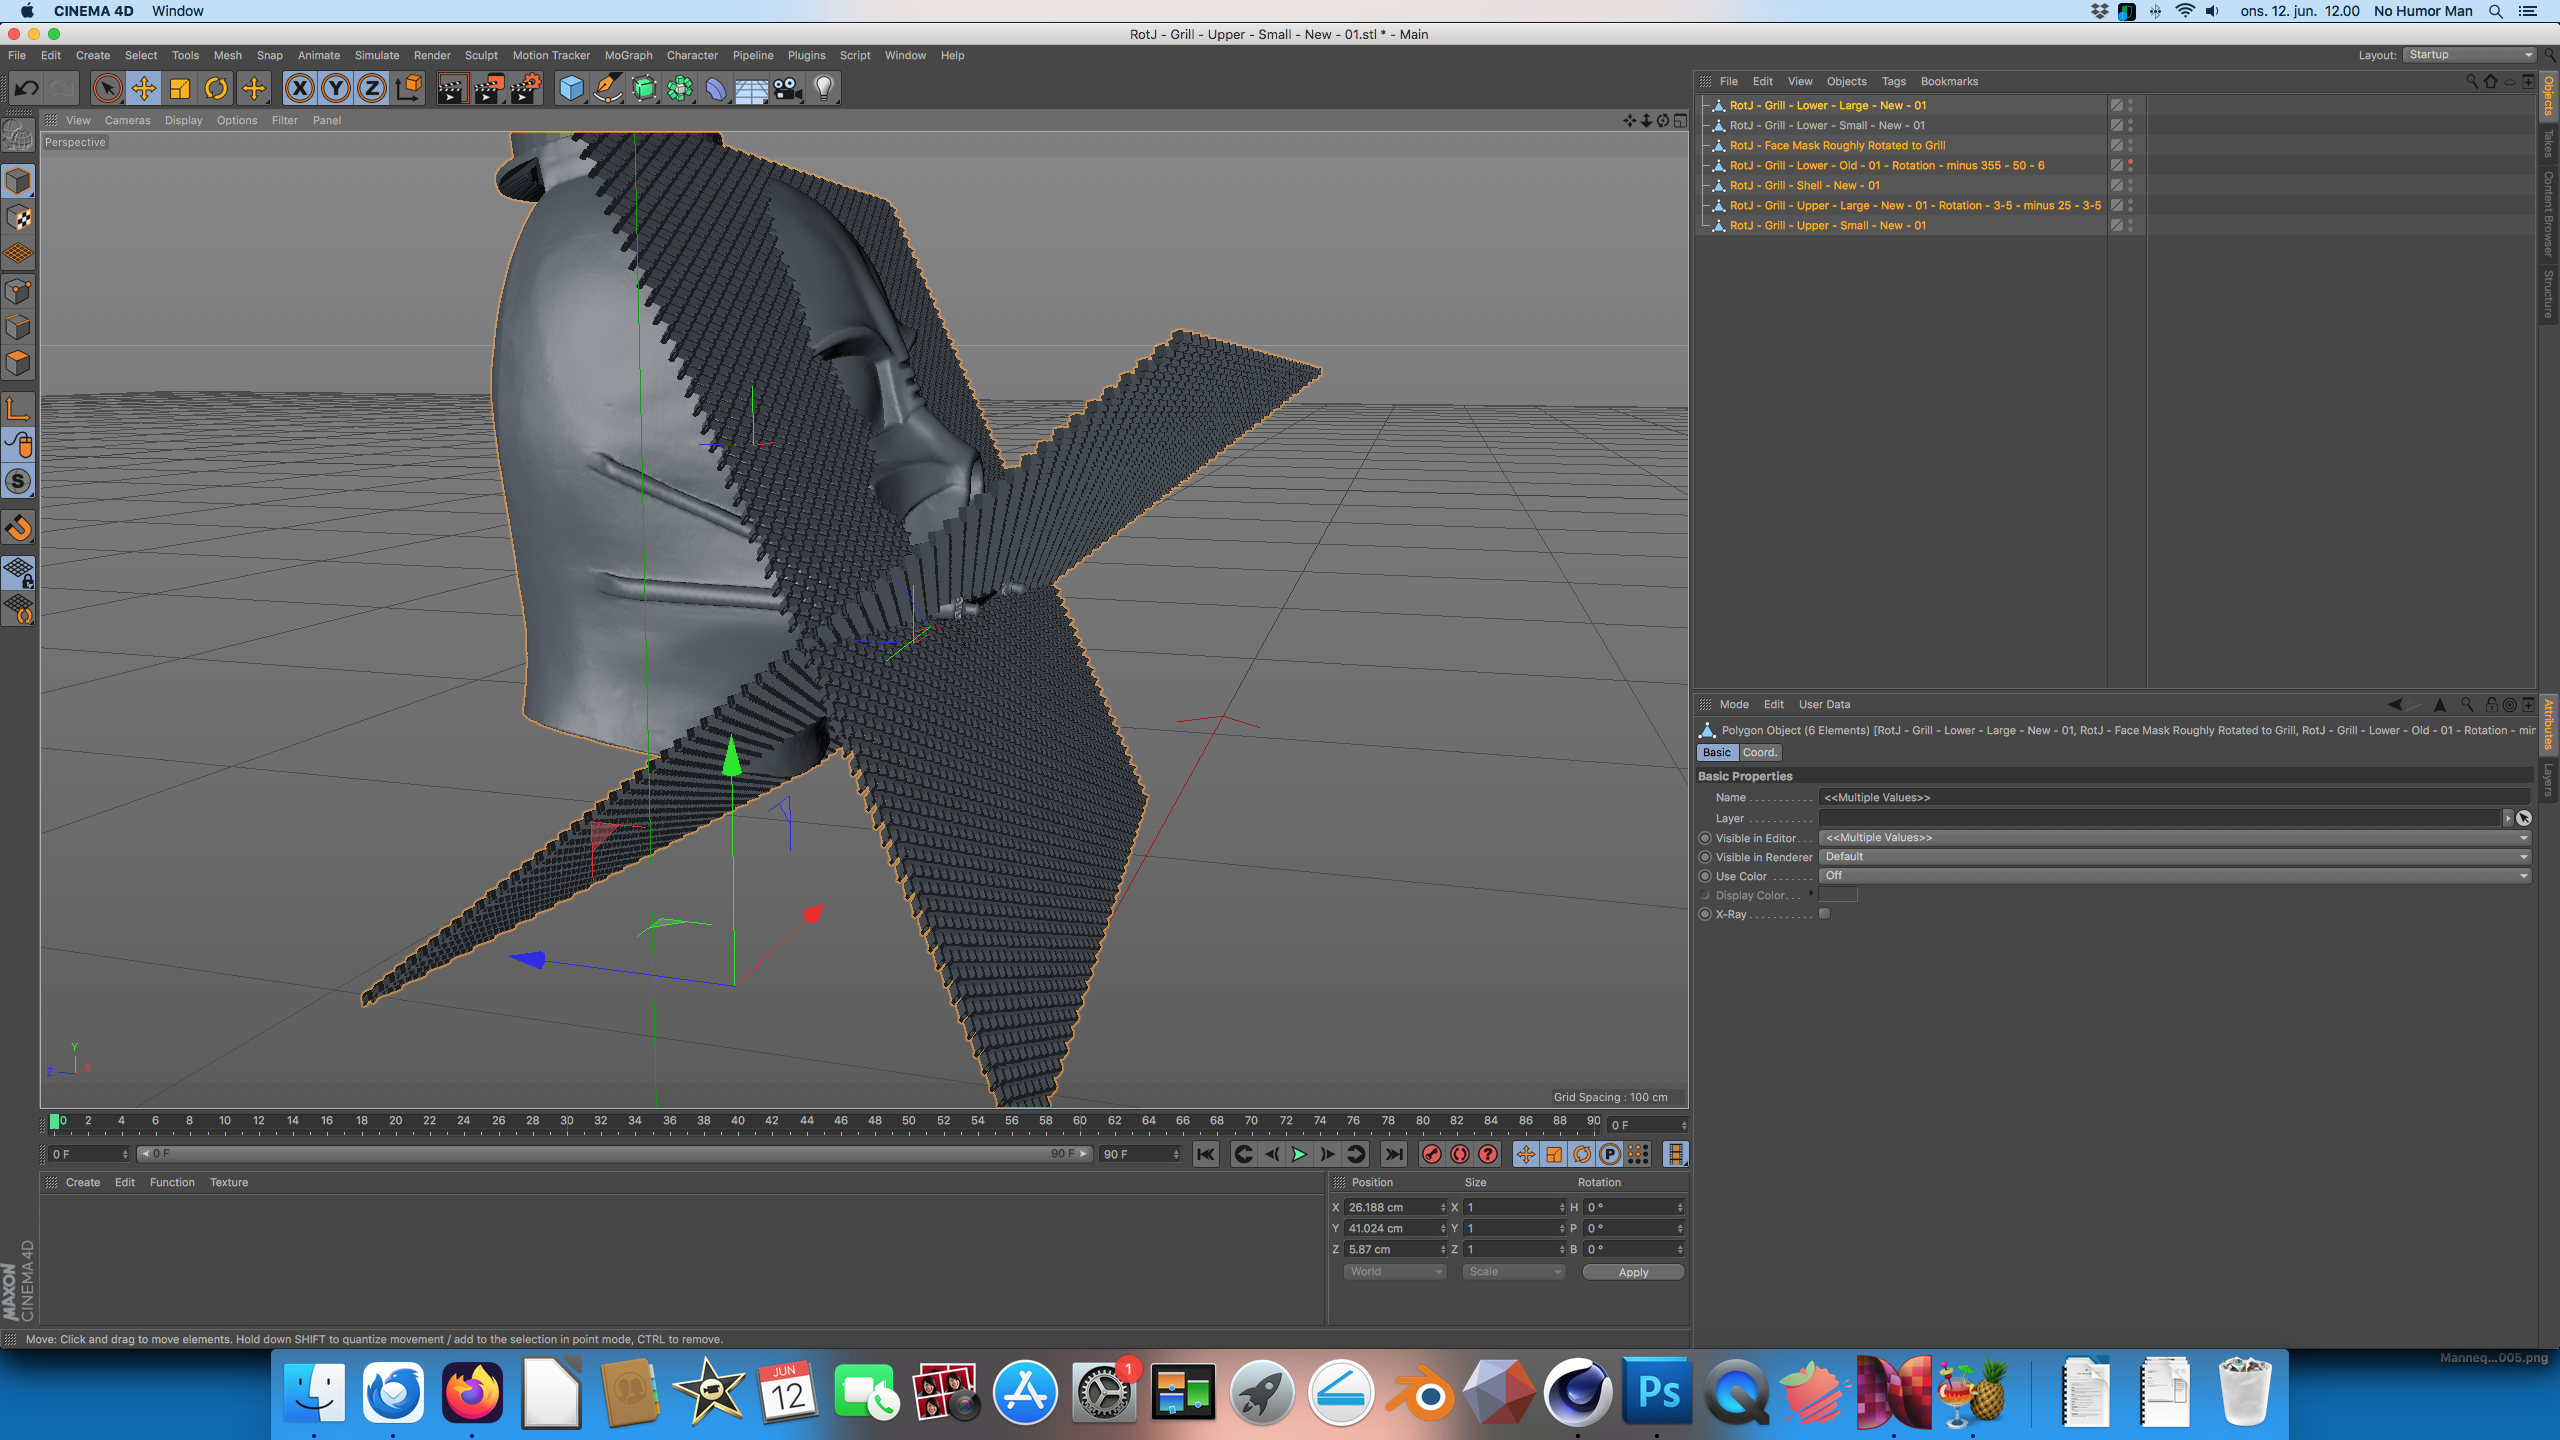Open the Takes side tab
Image resolution: width=2560 pixels, height=1440 pixels.
tap(2549, 143)
